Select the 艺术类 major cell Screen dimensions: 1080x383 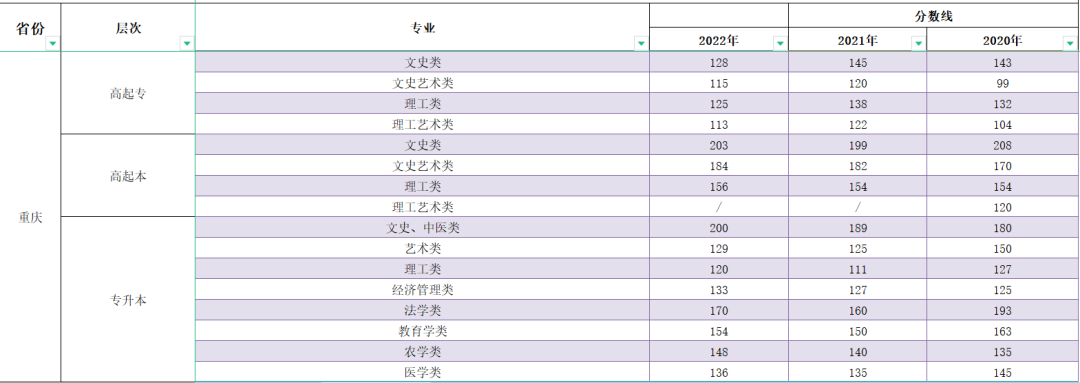423,249
